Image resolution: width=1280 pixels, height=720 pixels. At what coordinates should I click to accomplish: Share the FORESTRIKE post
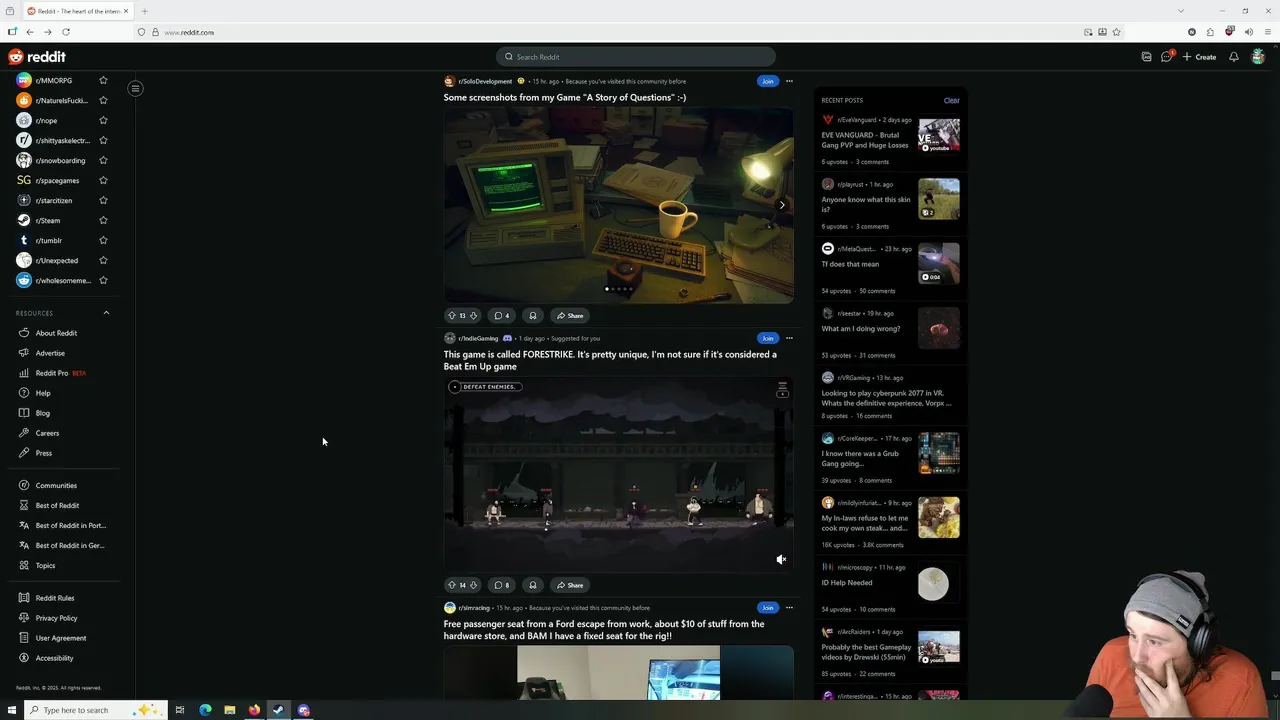pos(570,585)
